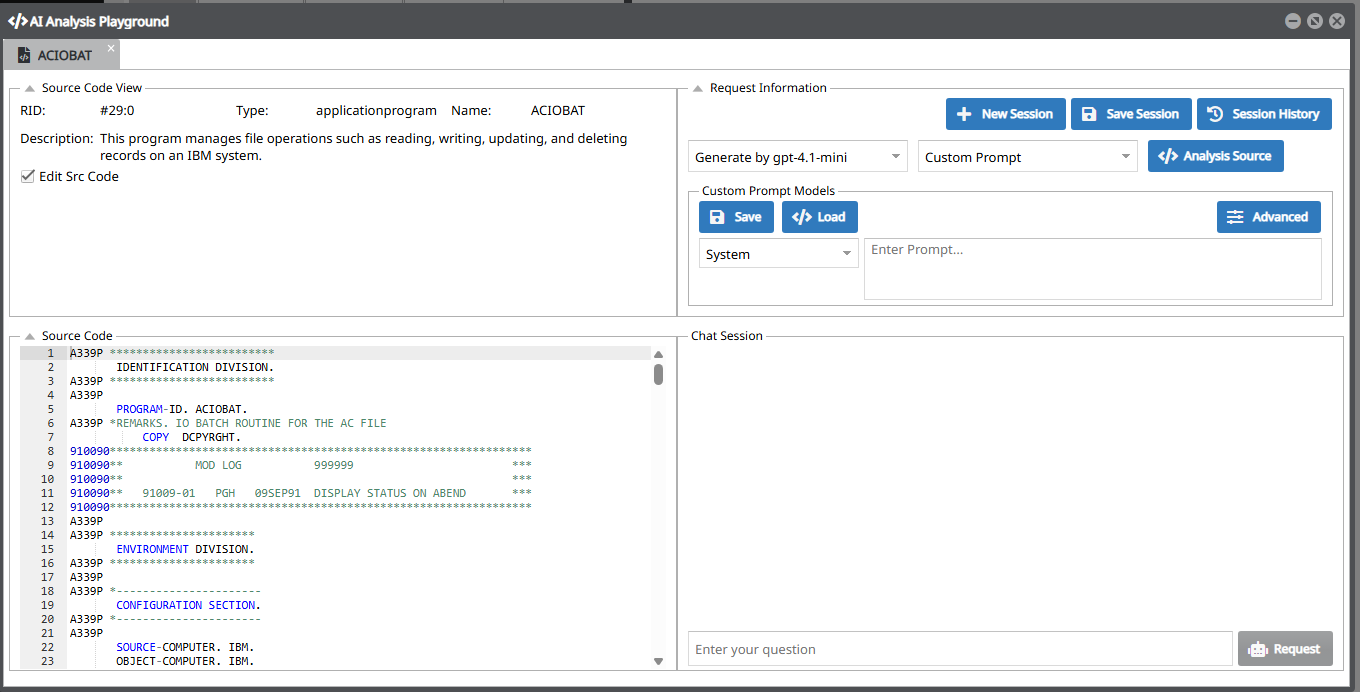Viewport: 1360px width, 692px height.
Task: Click the Enter Prompt text area
Action: pyautogui.click(x=1092, y=268)
